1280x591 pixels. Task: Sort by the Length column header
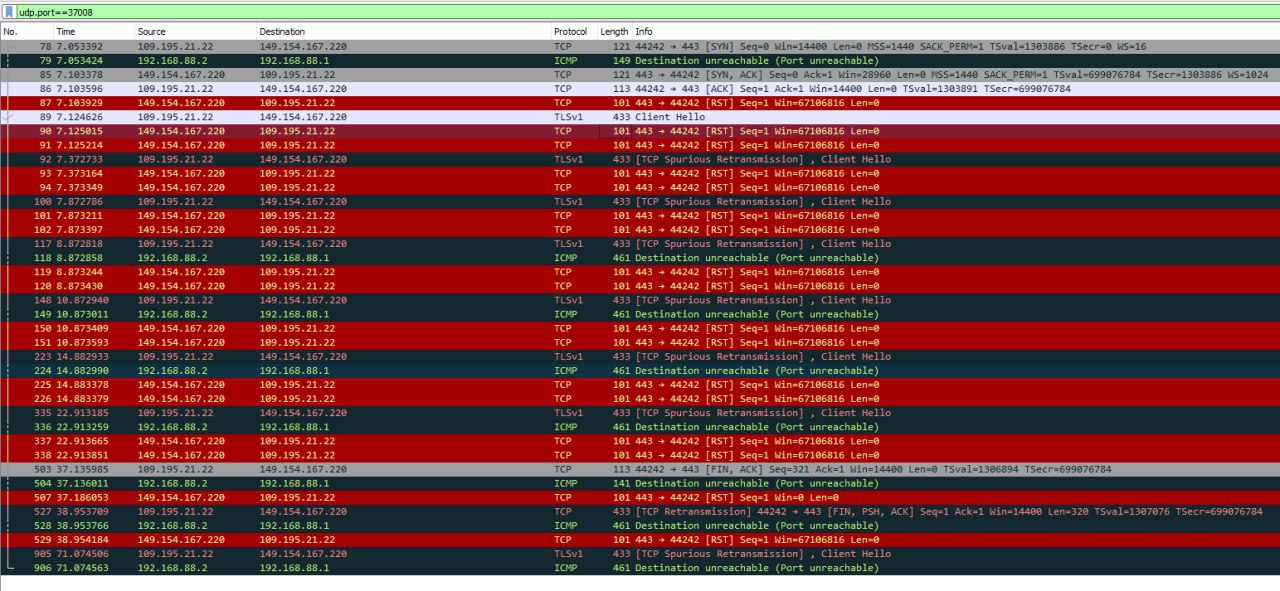pos(614,32)
